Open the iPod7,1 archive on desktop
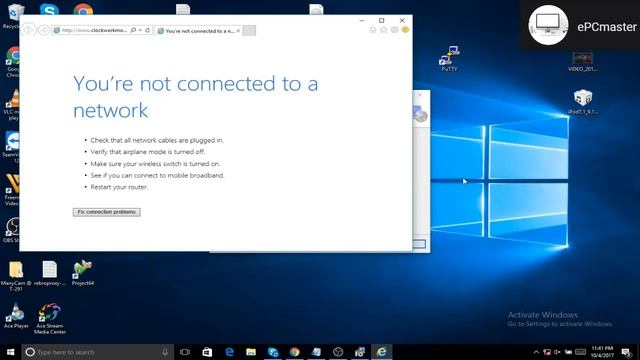The width and height of the screenshot is (640, 360). point(583,102)
